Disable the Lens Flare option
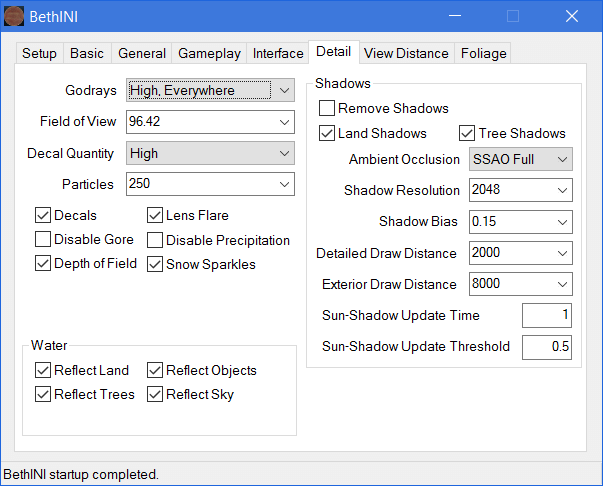603x486 pixels. click(x=155, y=215)
